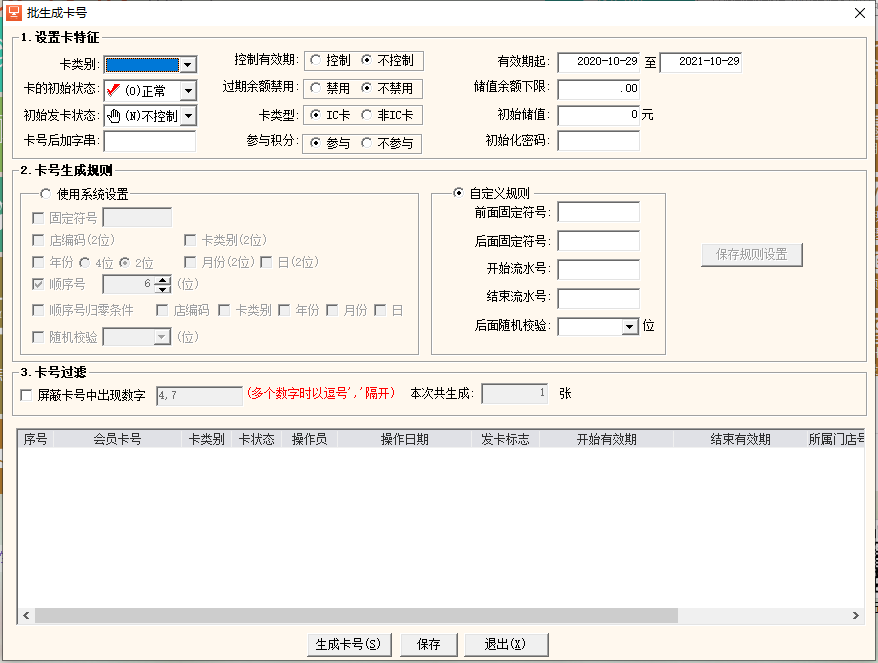Open the 卡类别 dropdown list
878x663 pixels.
point(188,64)
